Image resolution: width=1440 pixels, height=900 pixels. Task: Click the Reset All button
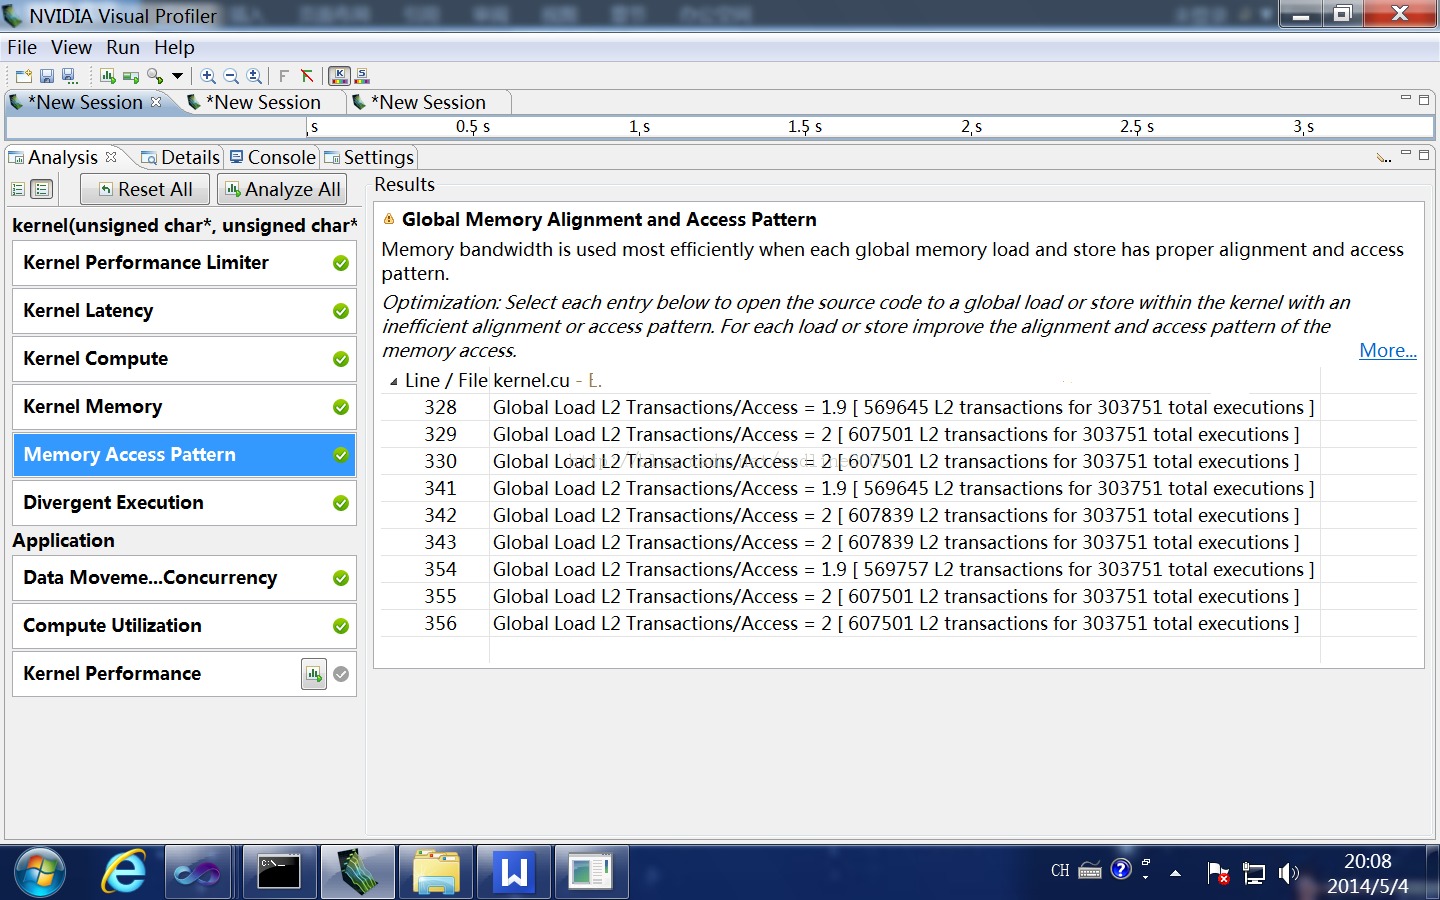pyautogui.click(x=145, y=189)
